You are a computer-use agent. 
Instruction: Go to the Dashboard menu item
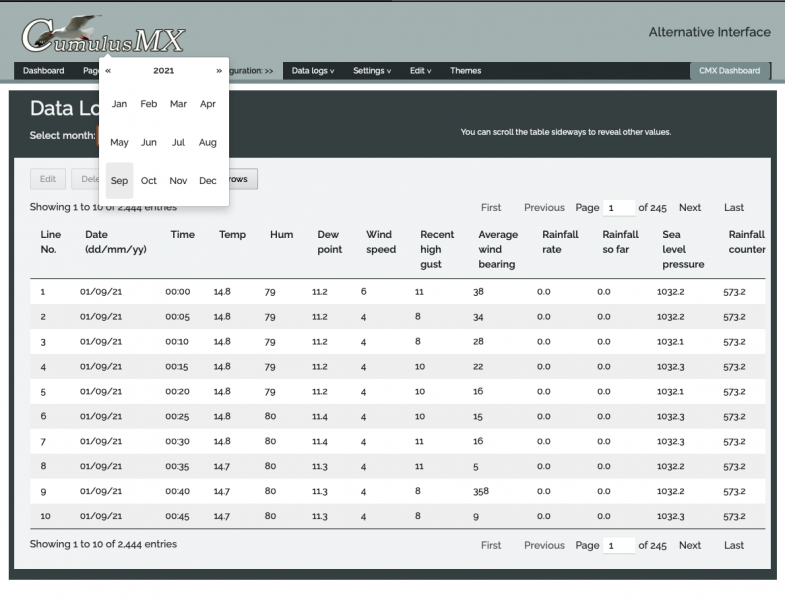[43, 71]
